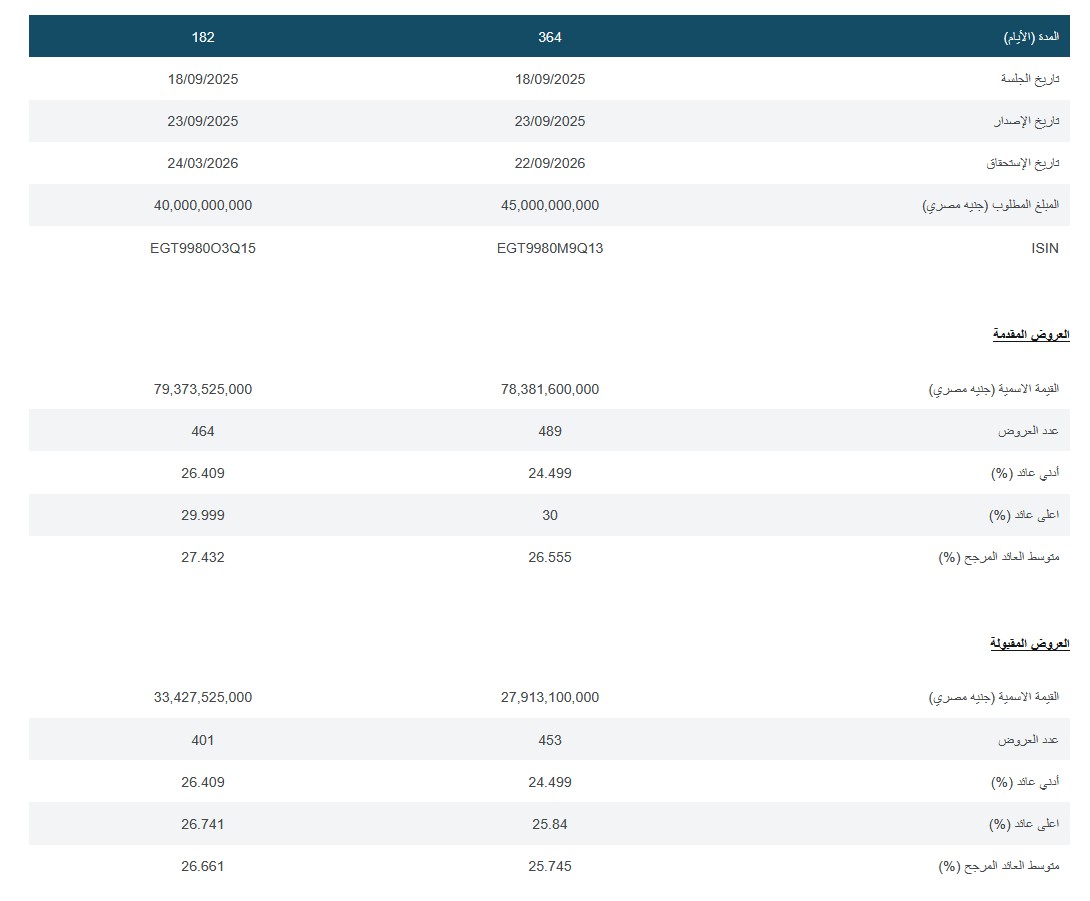Click the 182 days column header
Screen dimensions: 1090x901
[x=203, y=38]
